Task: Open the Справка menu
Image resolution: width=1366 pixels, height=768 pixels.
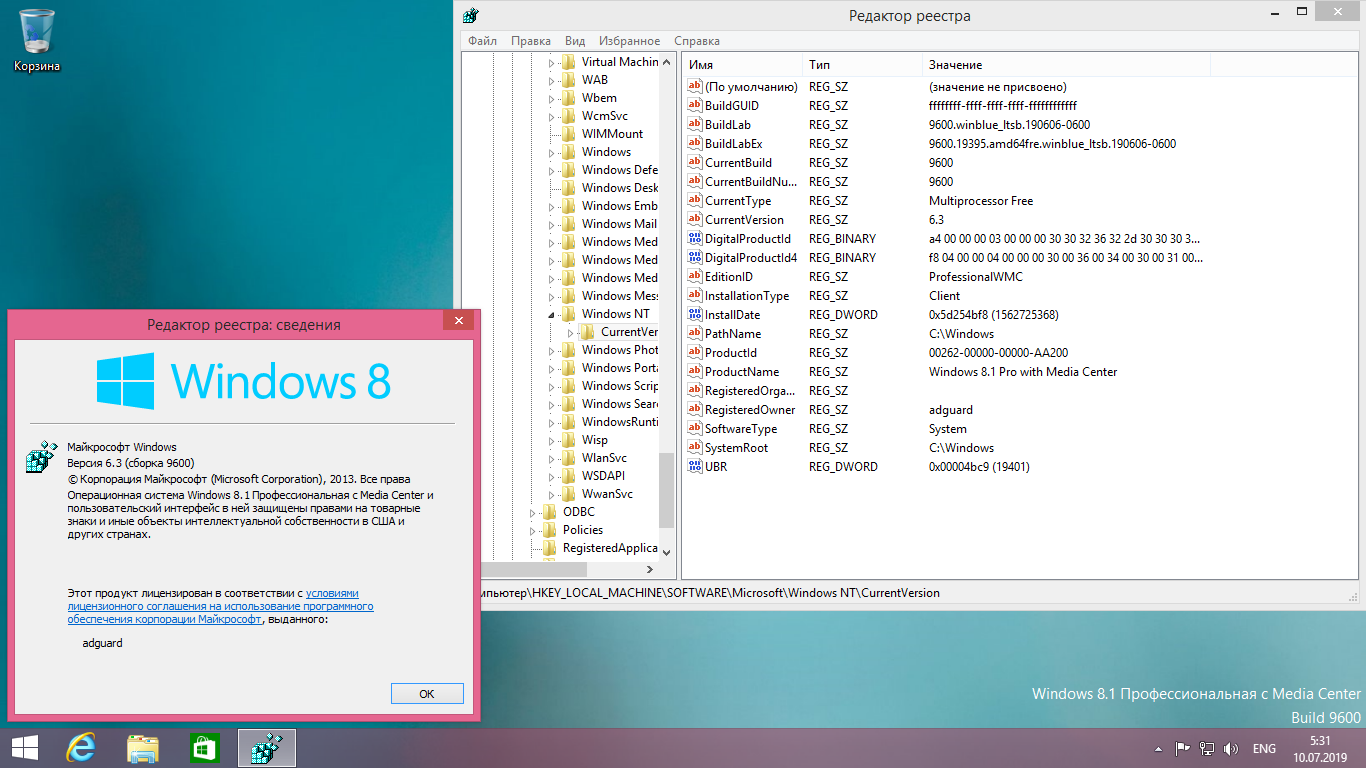Action: pyautogui.click(x=697, y=41)
